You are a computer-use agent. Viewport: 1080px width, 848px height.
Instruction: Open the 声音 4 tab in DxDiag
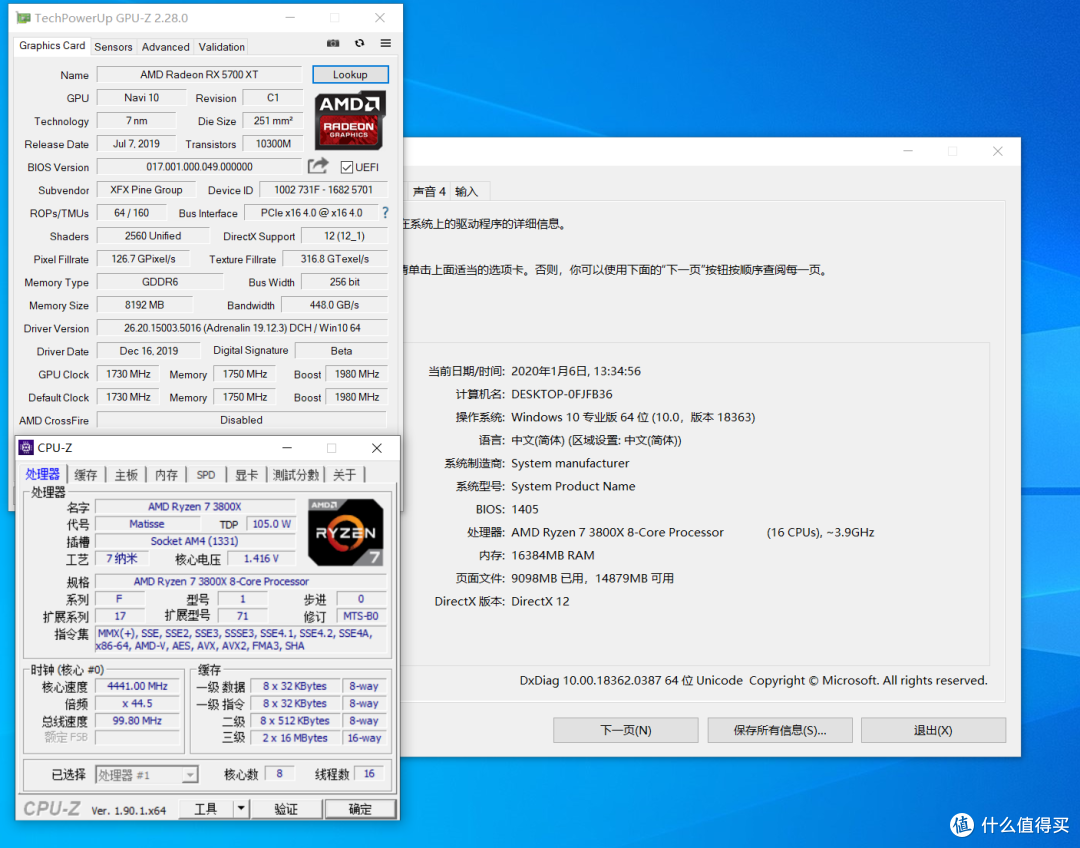(x=428, y=192)
